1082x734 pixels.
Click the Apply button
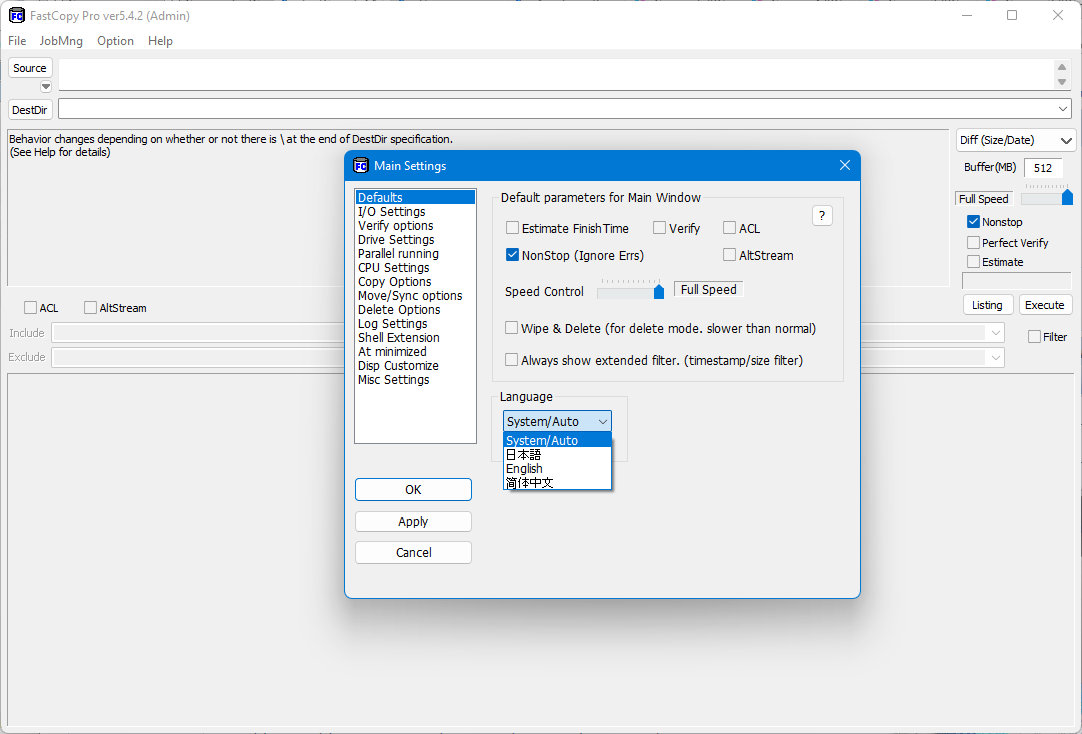click(x=413, y=522)
